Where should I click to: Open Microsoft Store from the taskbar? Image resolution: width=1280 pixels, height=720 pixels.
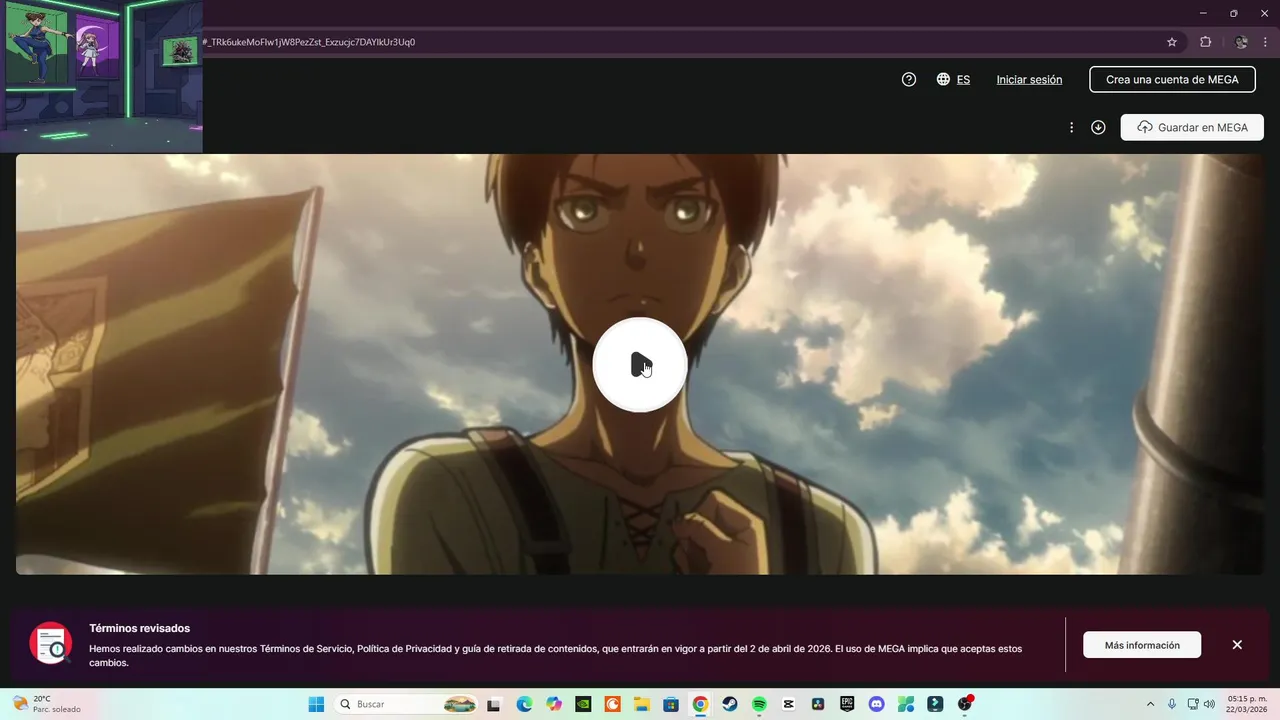[671, 704]
